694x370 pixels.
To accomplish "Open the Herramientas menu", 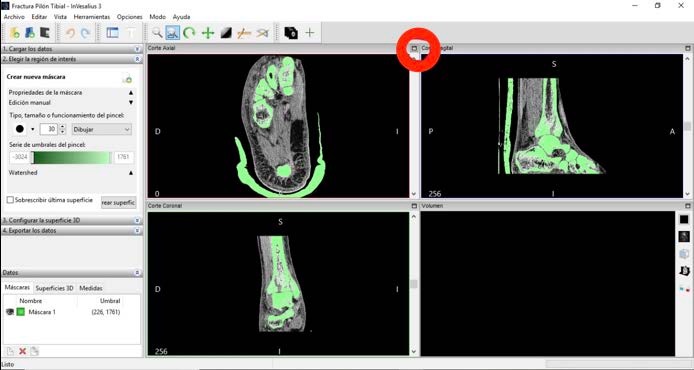I will point(92,17).
